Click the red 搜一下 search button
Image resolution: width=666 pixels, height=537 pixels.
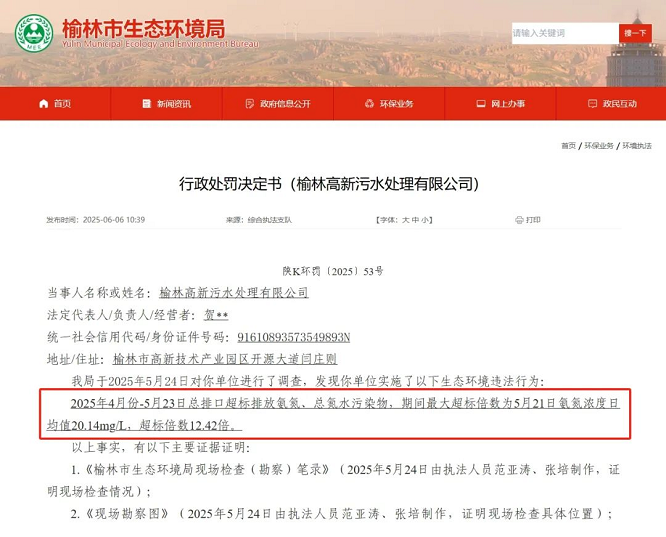(635, 33)
